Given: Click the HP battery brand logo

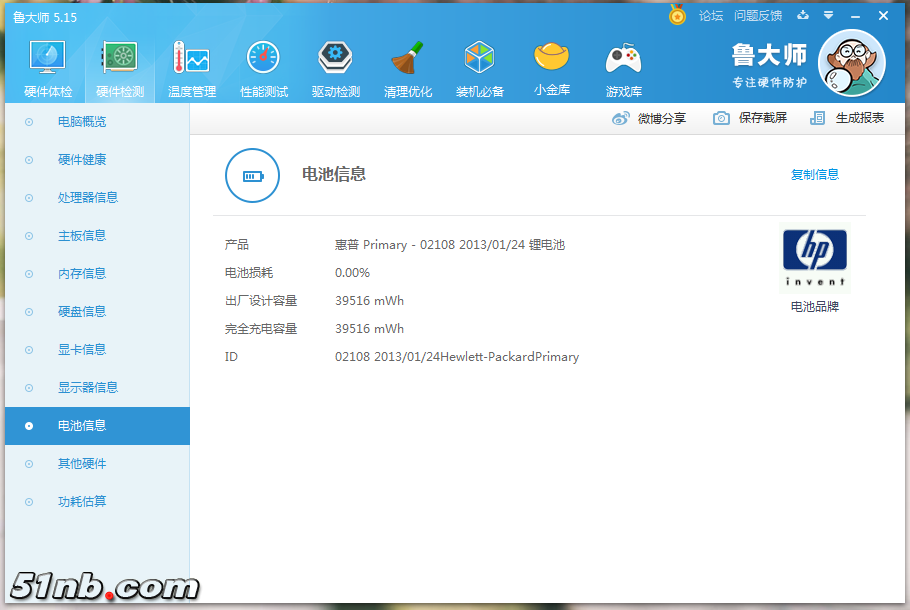Looking at the screenshot, I should (814, 258).
